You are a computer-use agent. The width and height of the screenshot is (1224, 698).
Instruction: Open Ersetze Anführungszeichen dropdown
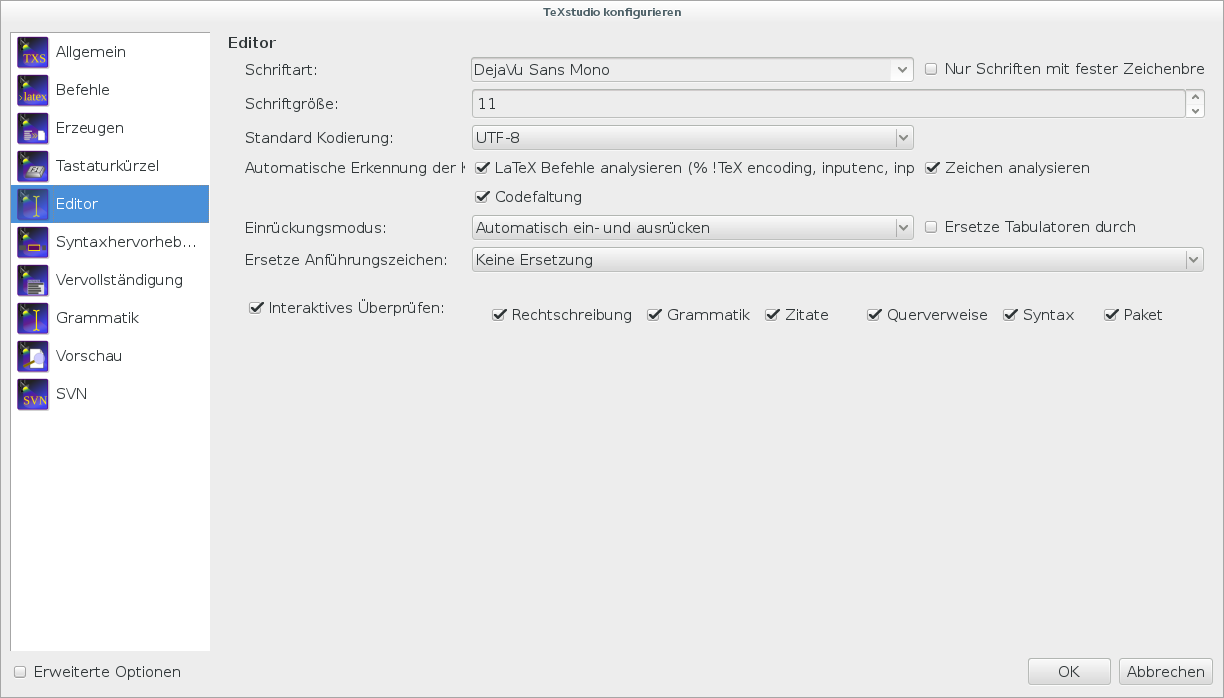(x=837, y=260)
